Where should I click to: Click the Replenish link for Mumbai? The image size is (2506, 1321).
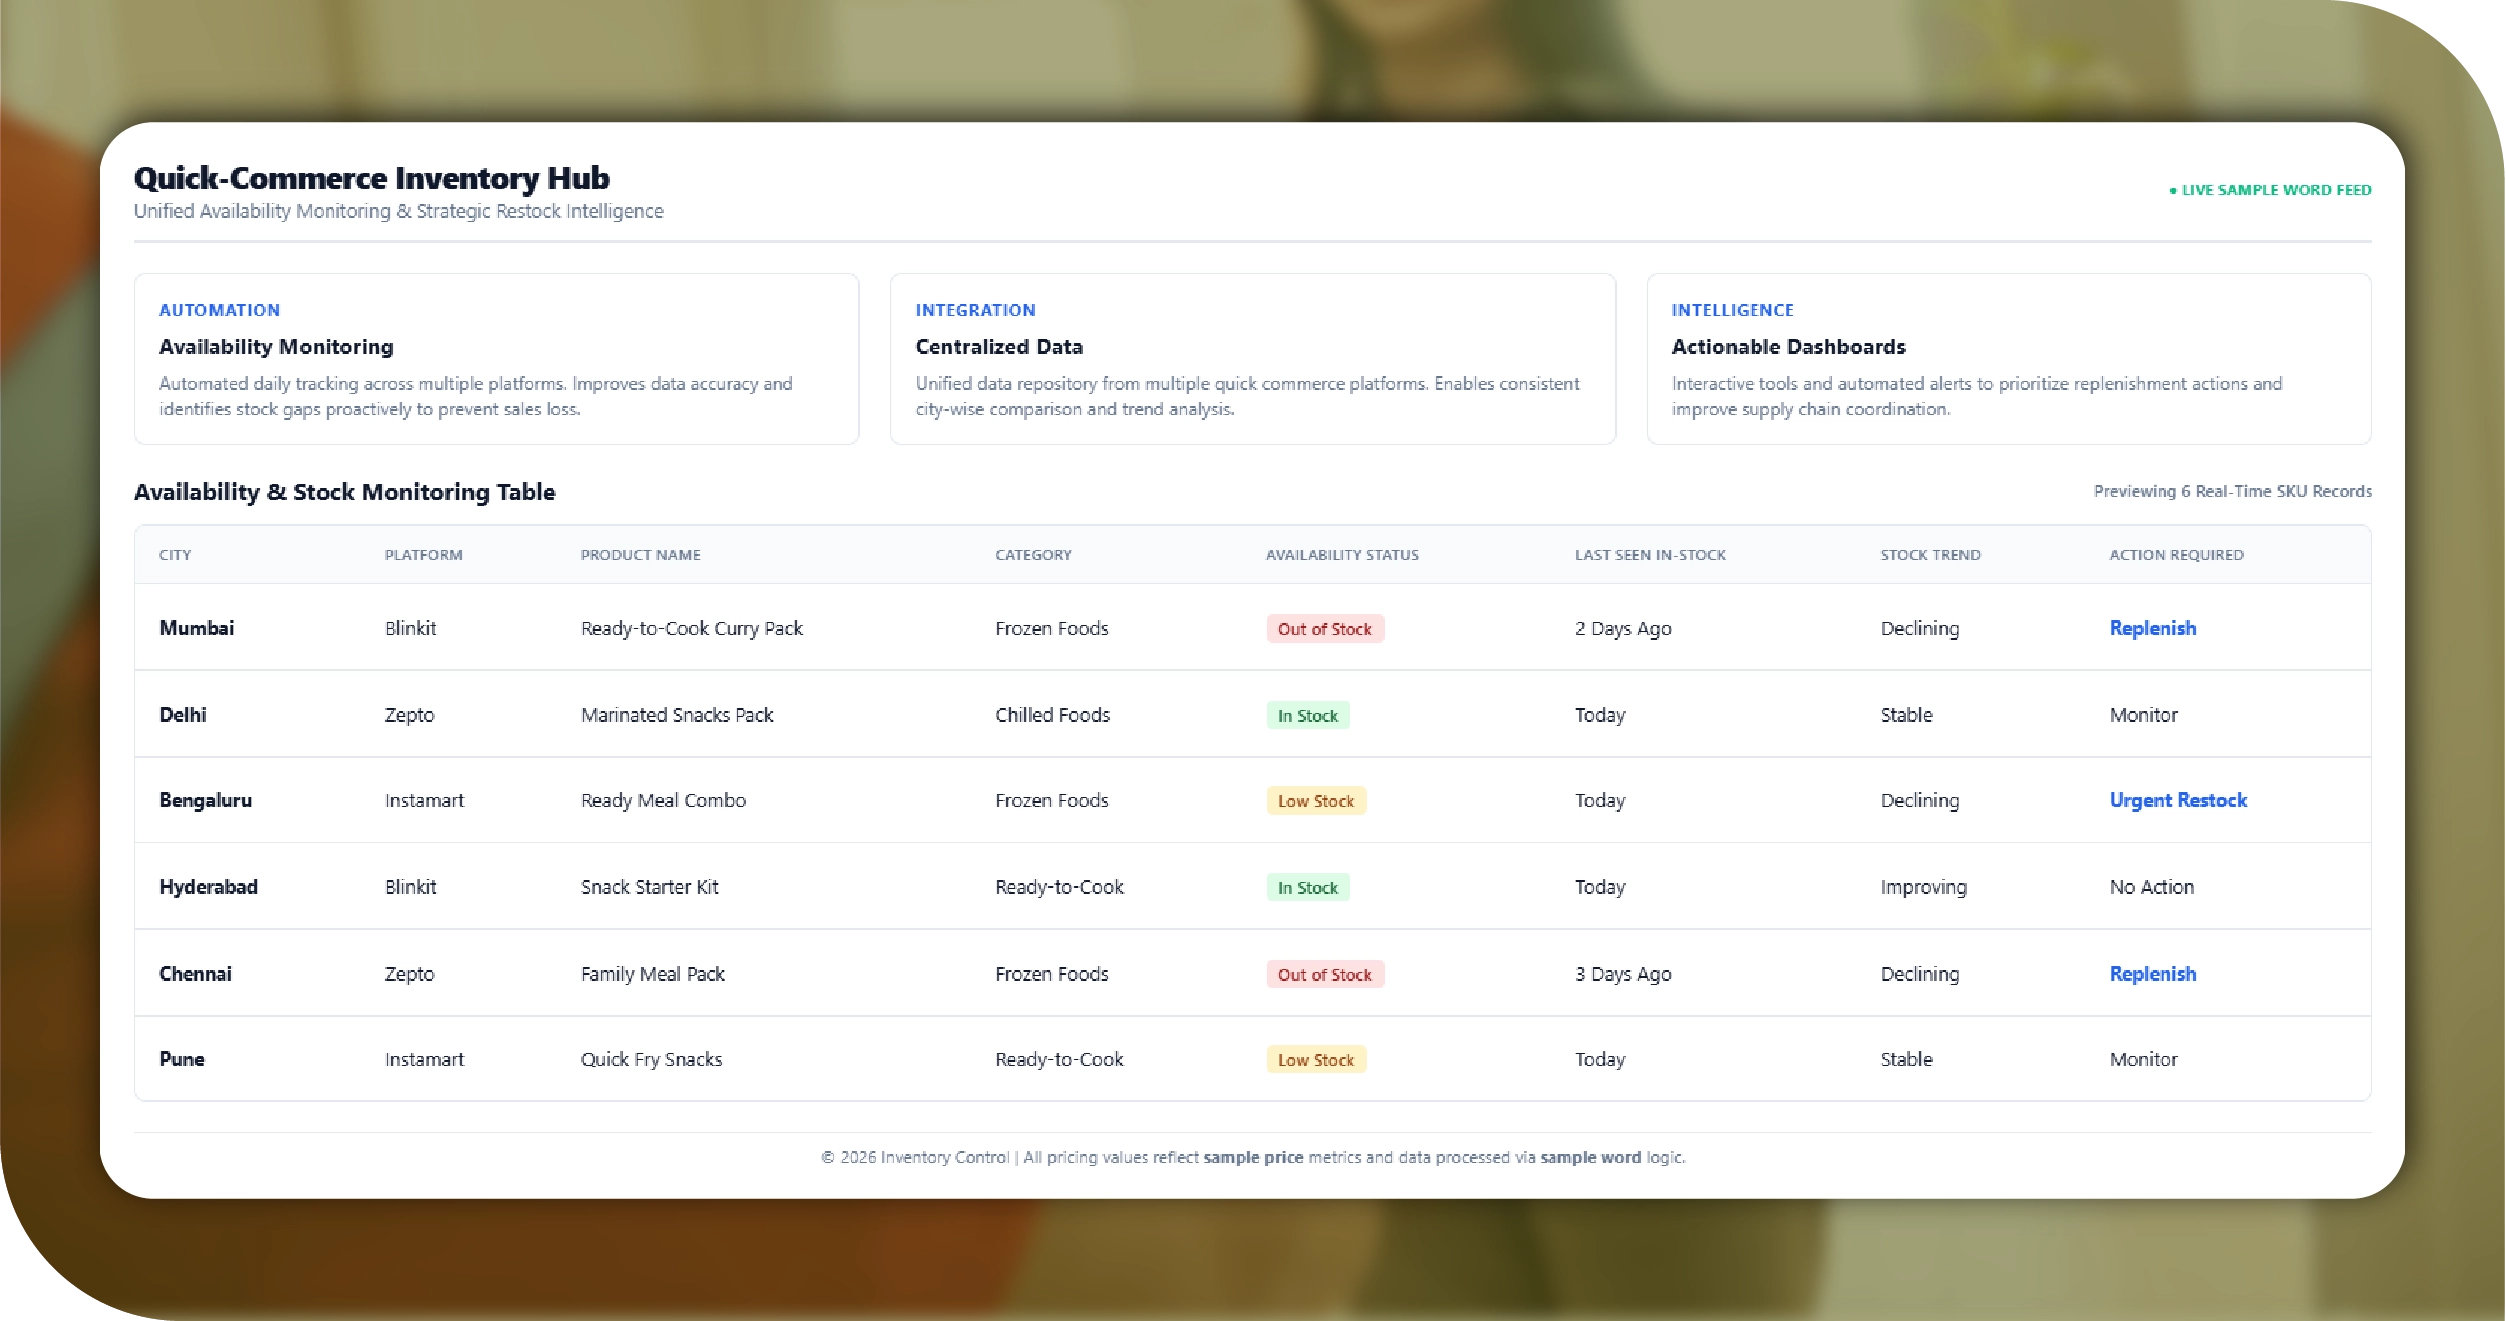point(2152,628)
